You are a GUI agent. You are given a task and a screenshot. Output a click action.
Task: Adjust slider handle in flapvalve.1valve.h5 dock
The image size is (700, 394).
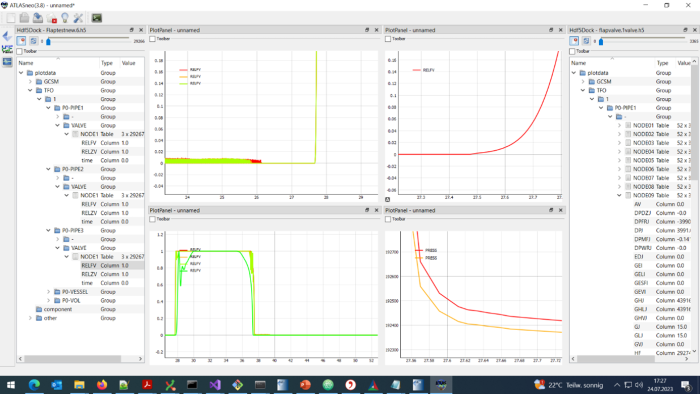(x=601, y=41)
